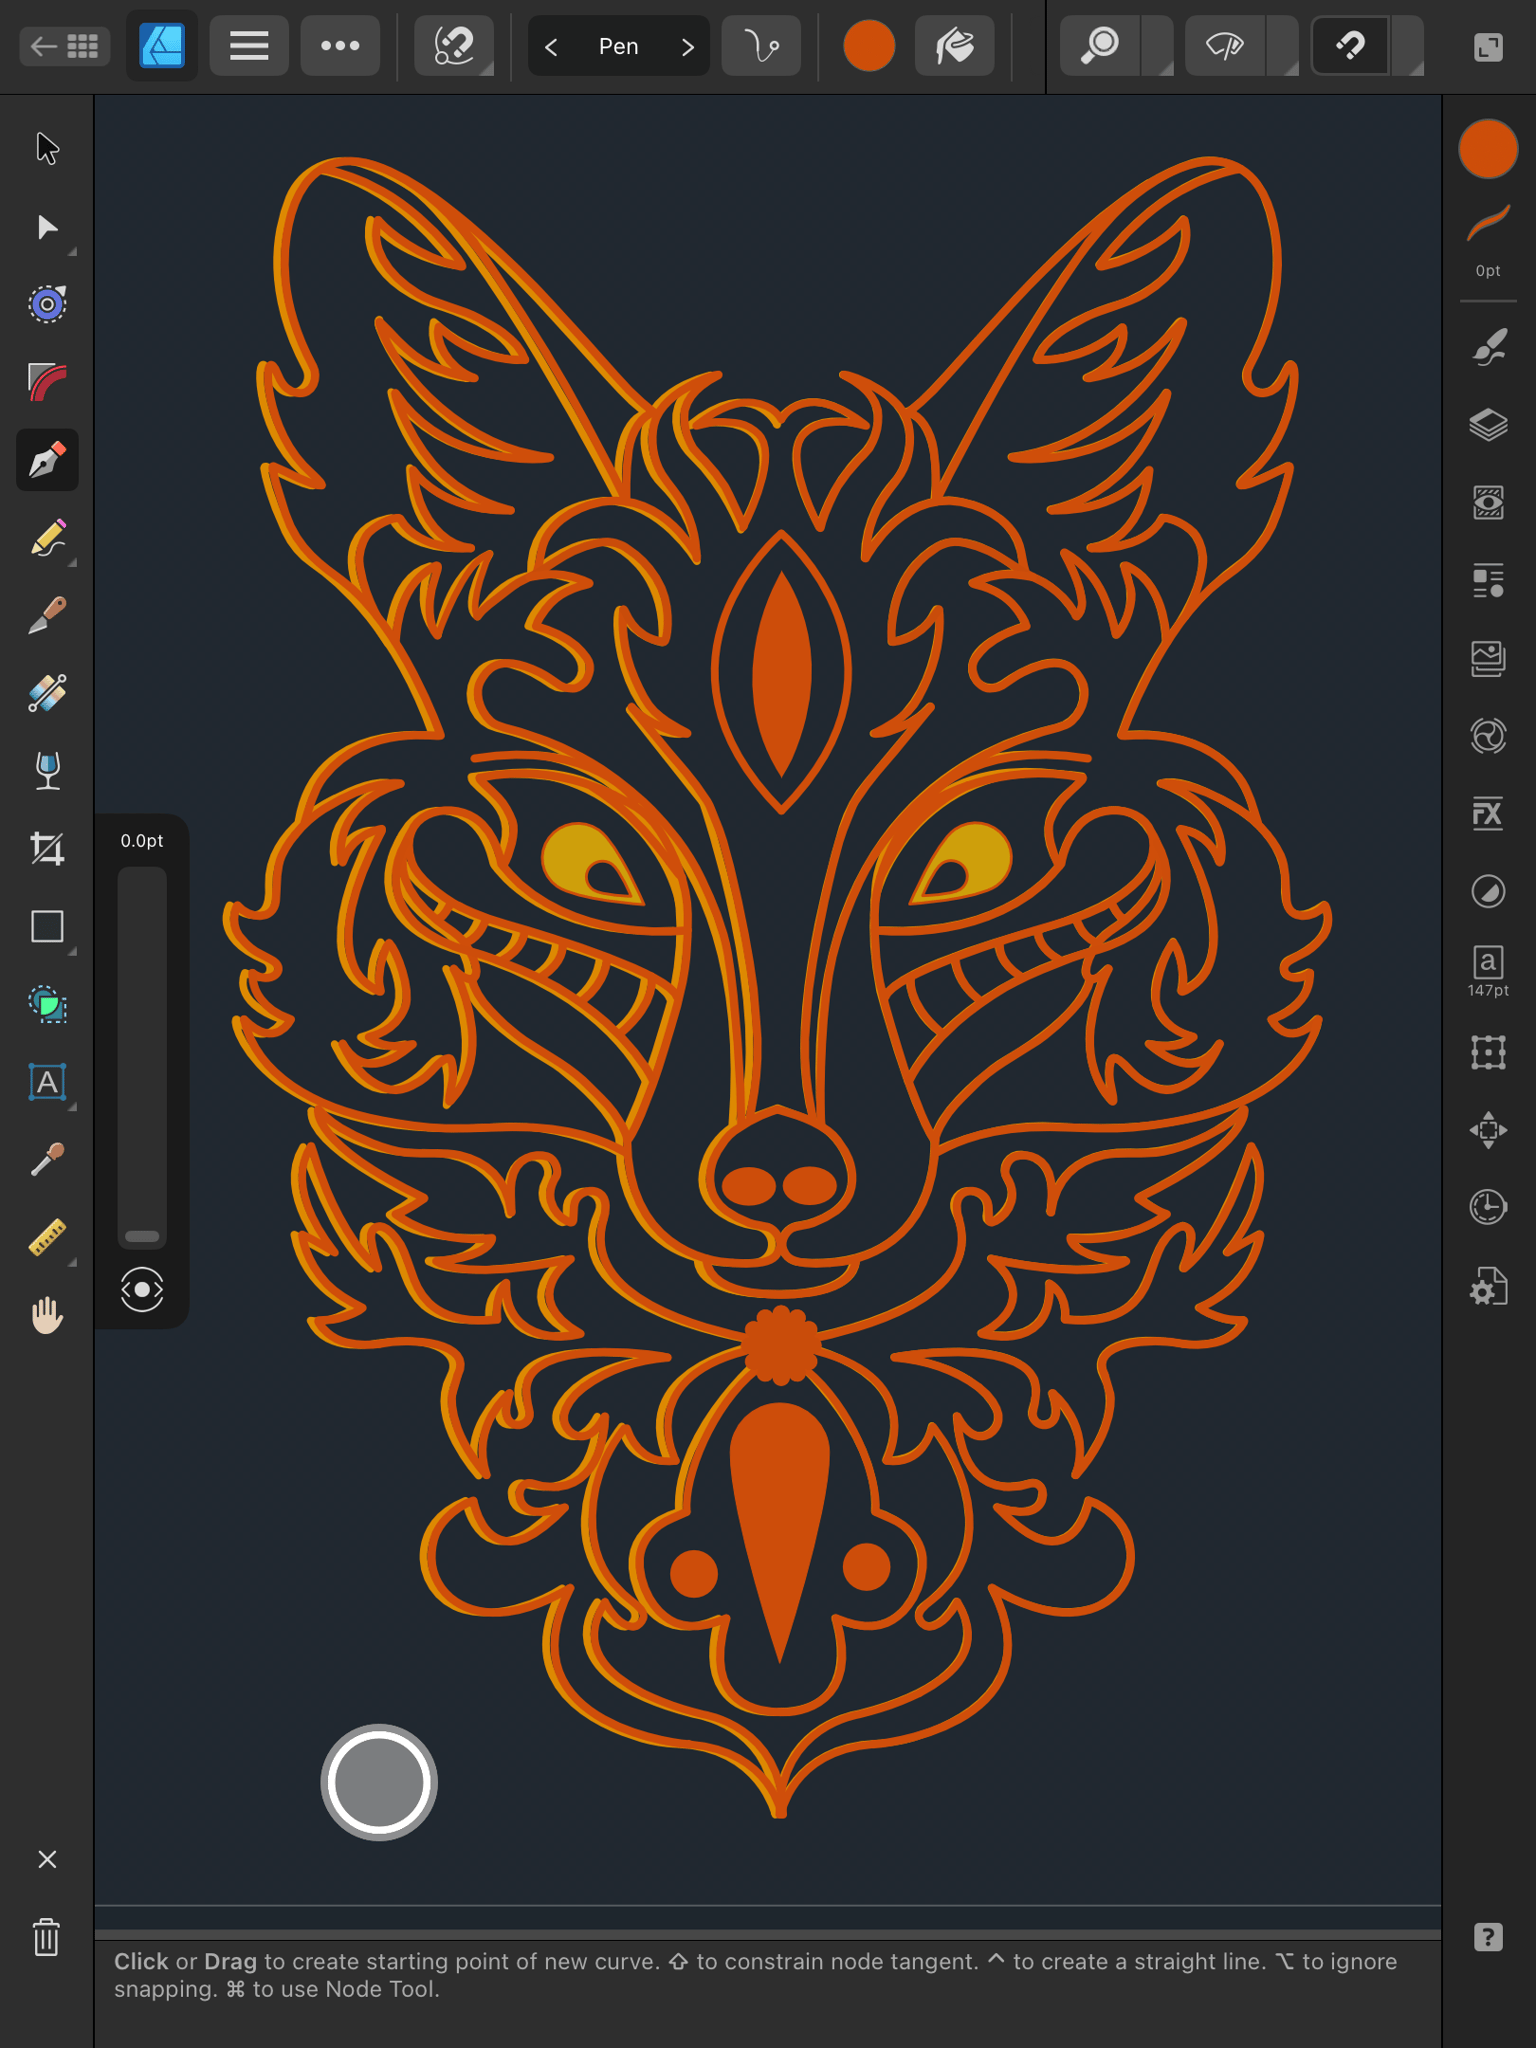
Task: Deselect with the X button
Action: point(47,1859)
